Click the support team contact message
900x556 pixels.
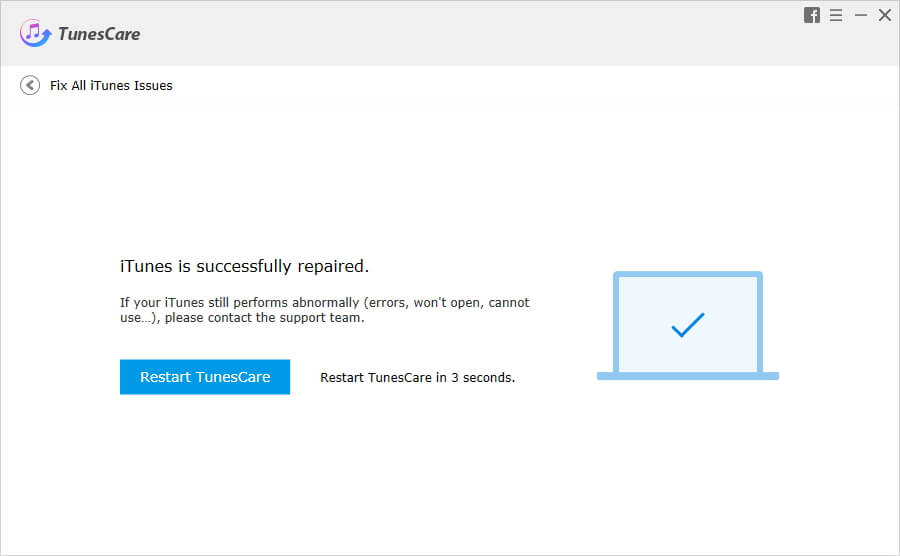[x=324, y=310]
